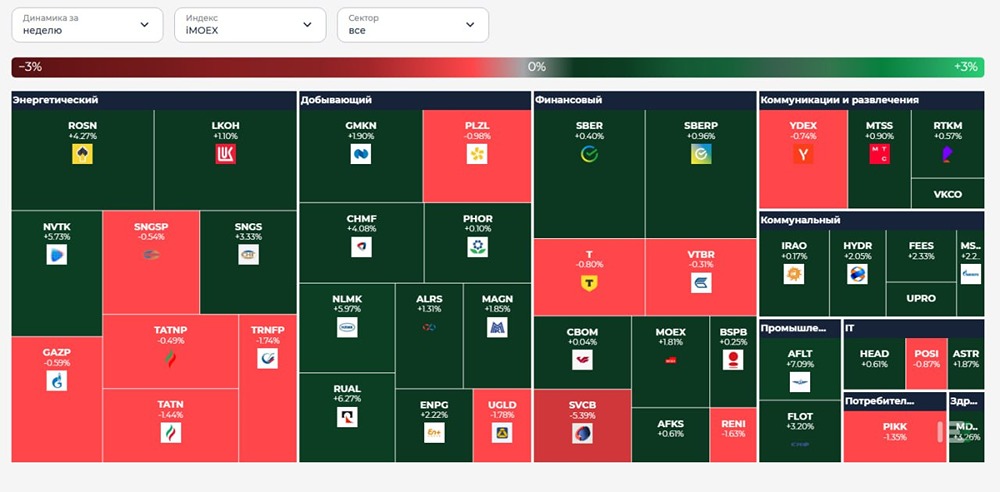Click the En+ logo in ENPG tile

434,433
